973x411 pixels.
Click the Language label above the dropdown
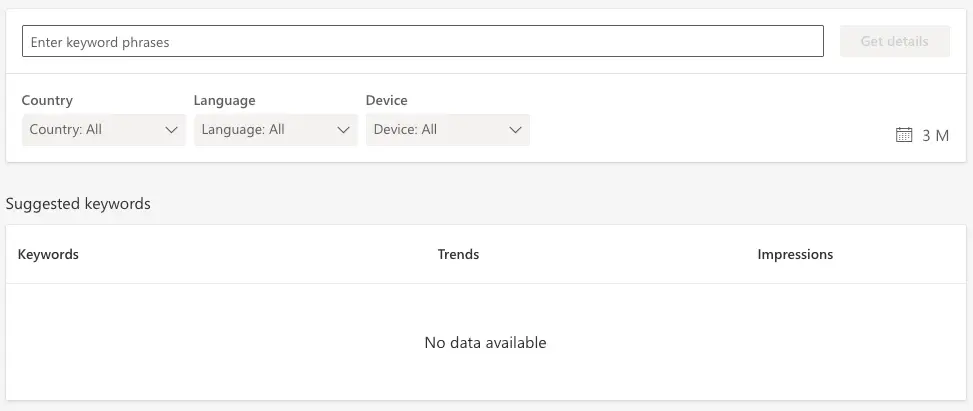(x=225, y=100)
